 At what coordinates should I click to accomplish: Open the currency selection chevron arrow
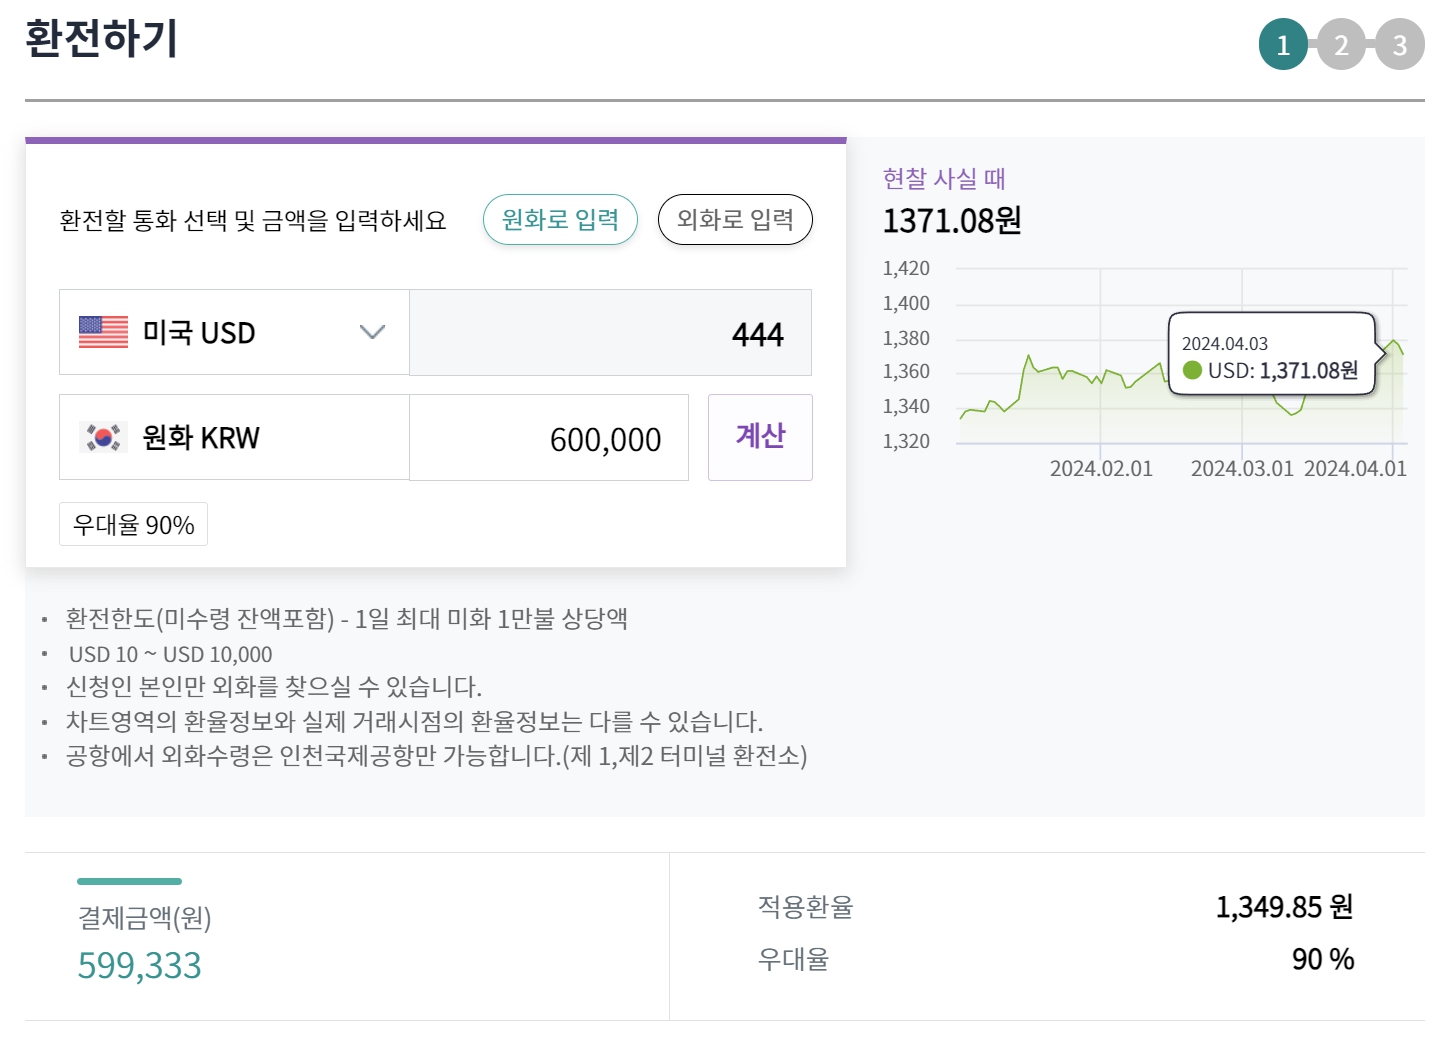371,331
